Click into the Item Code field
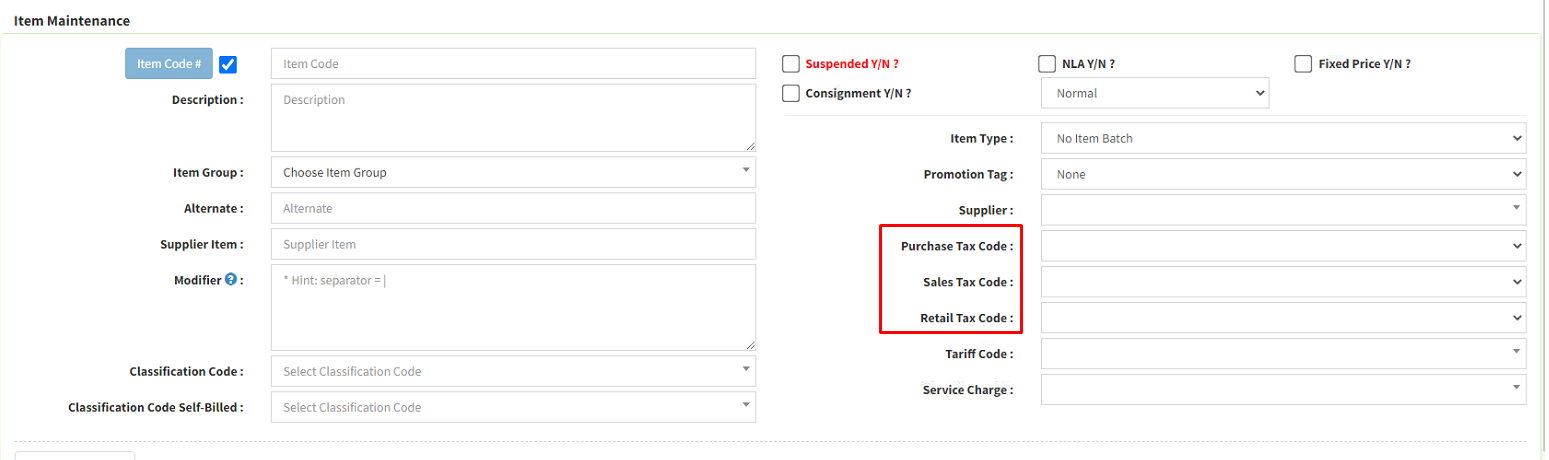 [513, 64]
